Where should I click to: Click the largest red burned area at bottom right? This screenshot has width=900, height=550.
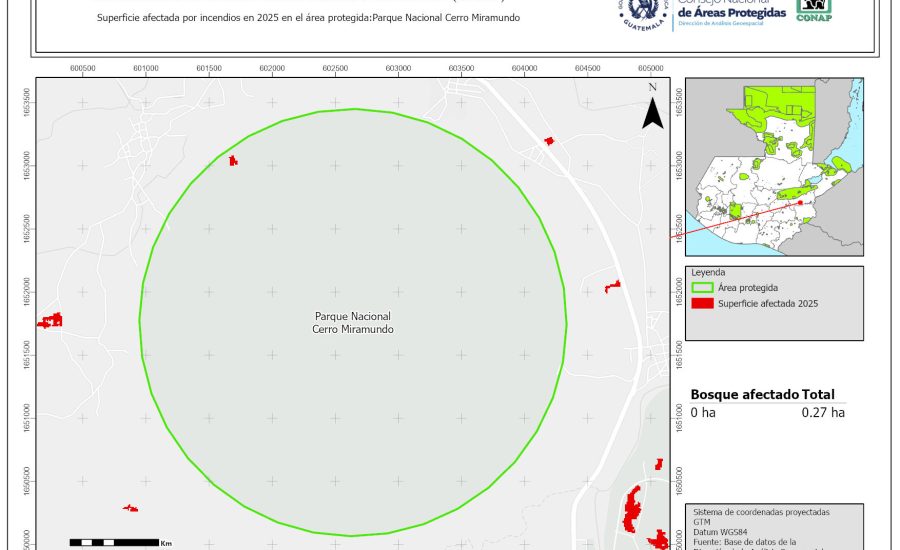(x=631, y=508)
